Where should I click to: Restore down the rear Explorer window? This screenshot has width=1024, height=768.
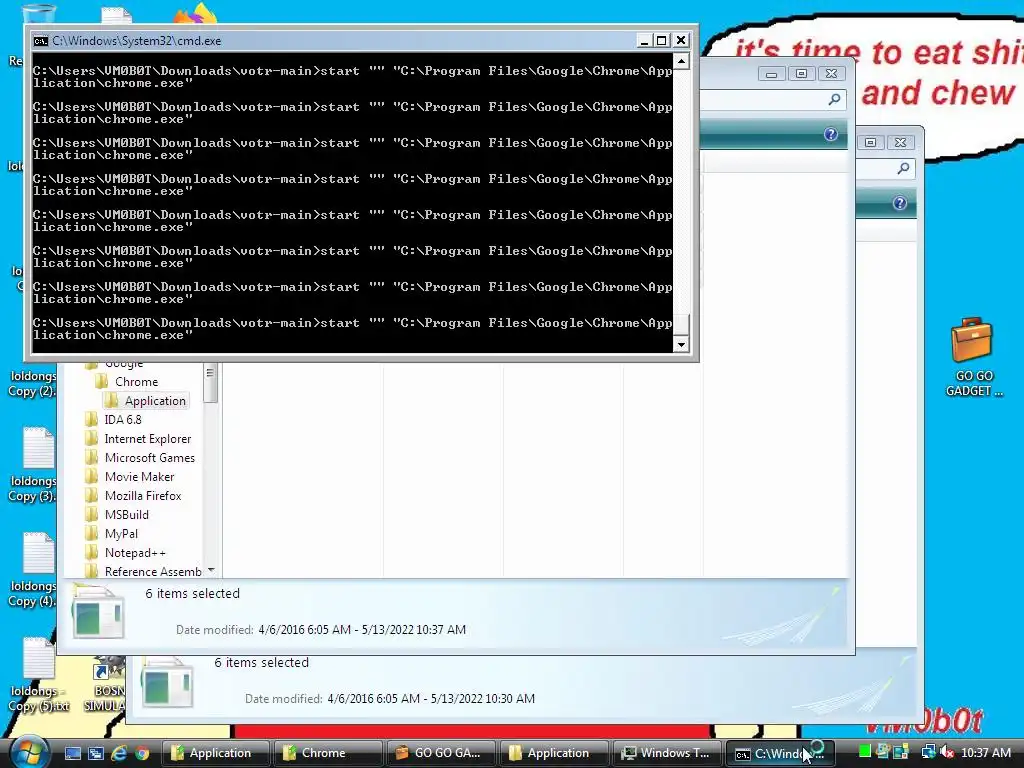(x=871, y=142)
